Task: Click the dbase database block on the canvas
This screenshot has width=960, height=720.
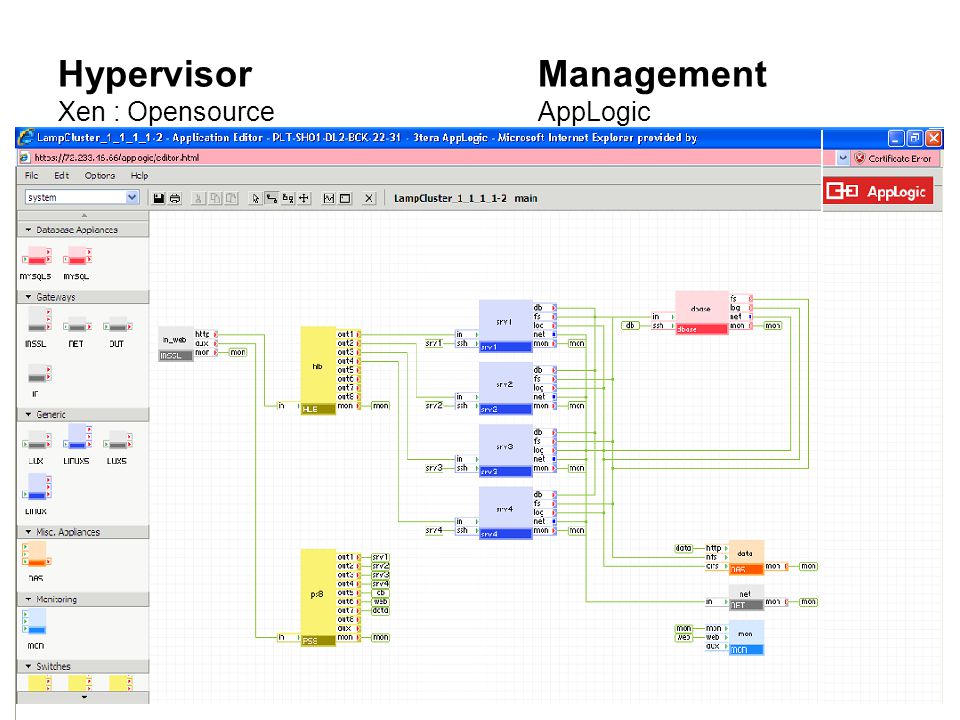Action: [702, 313]
